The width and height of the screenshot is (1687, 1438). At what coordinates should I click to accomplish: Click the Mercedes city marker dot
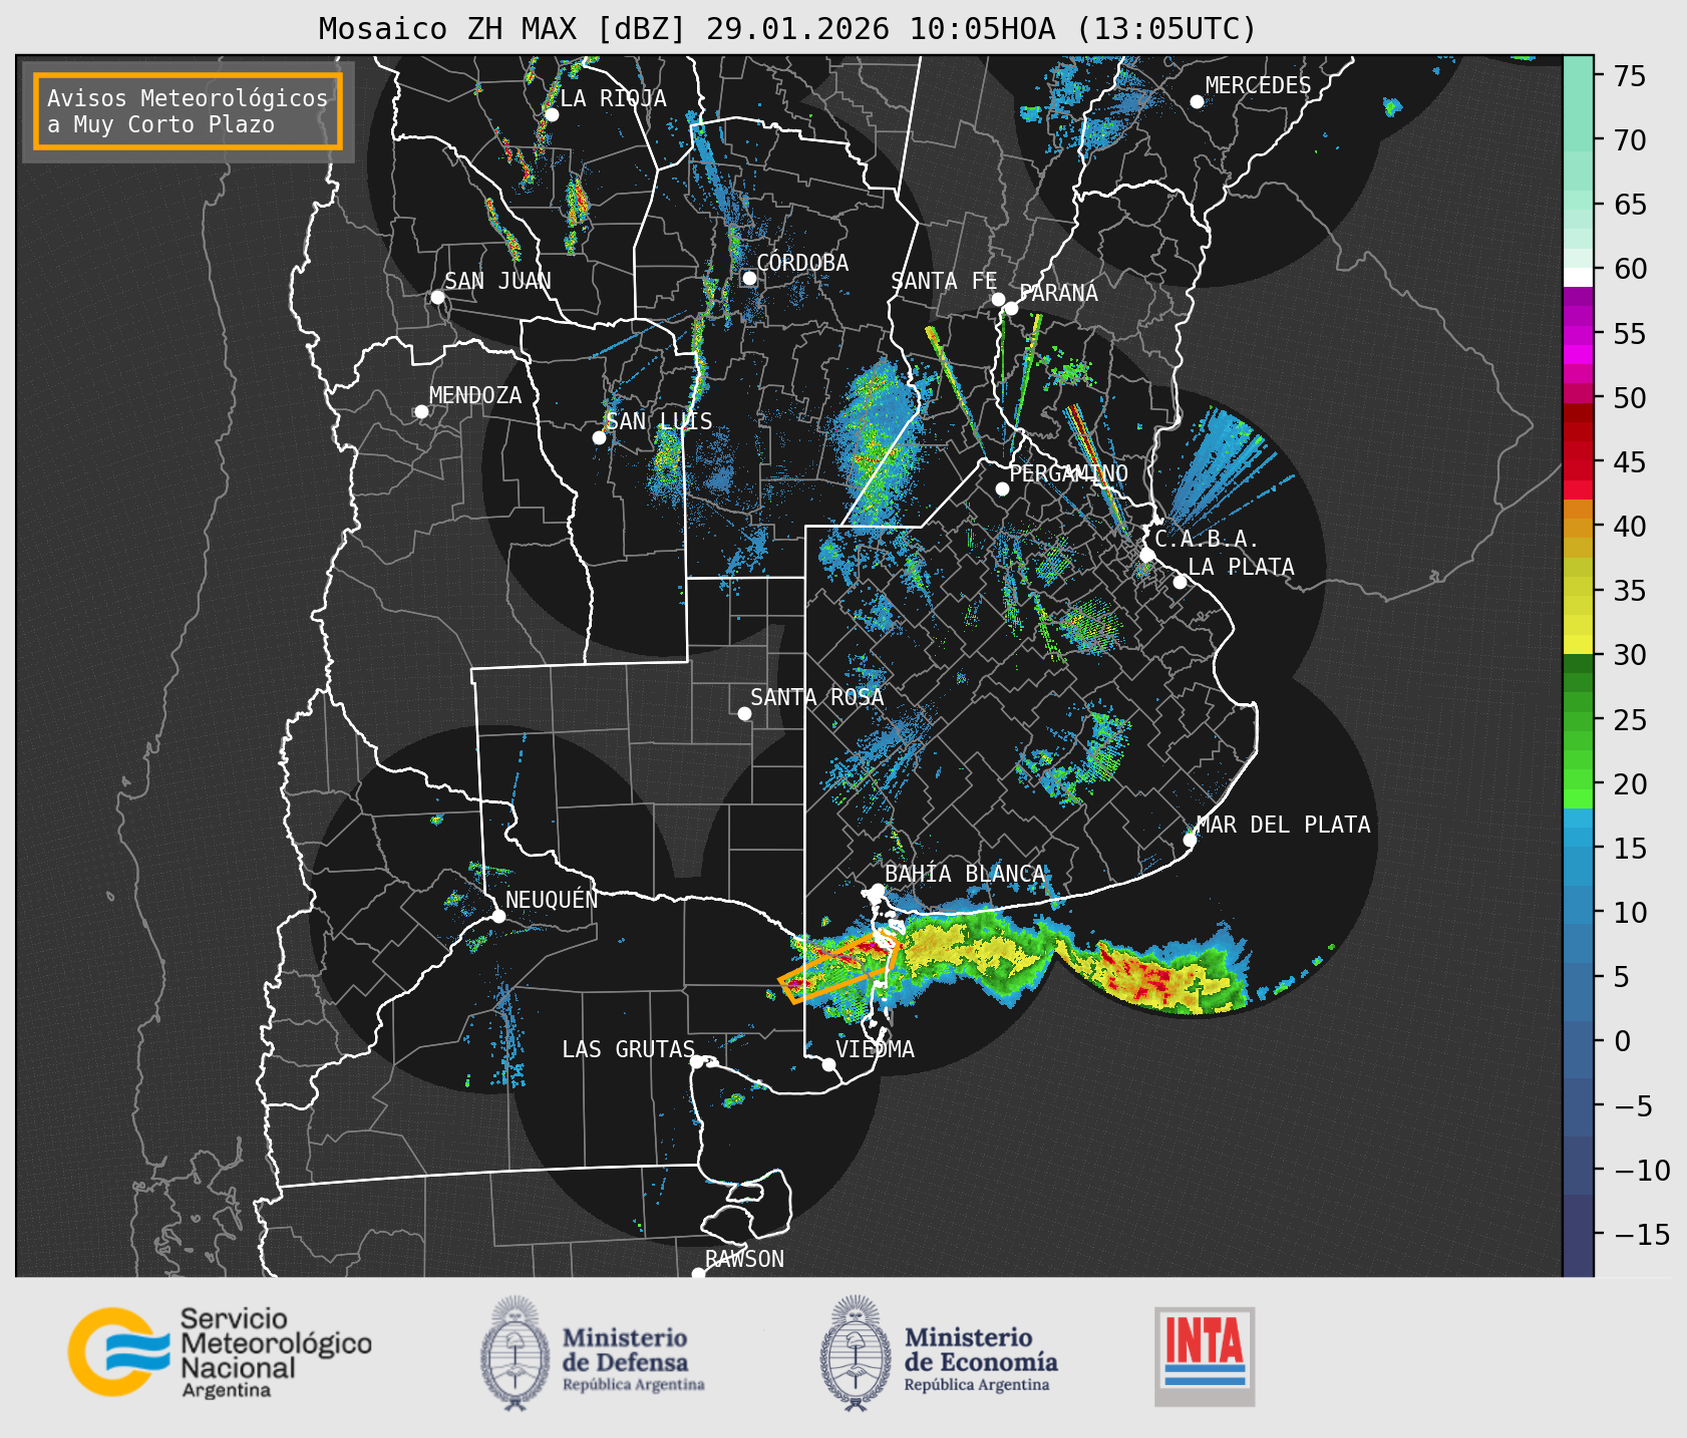(x=1196, y=102)
